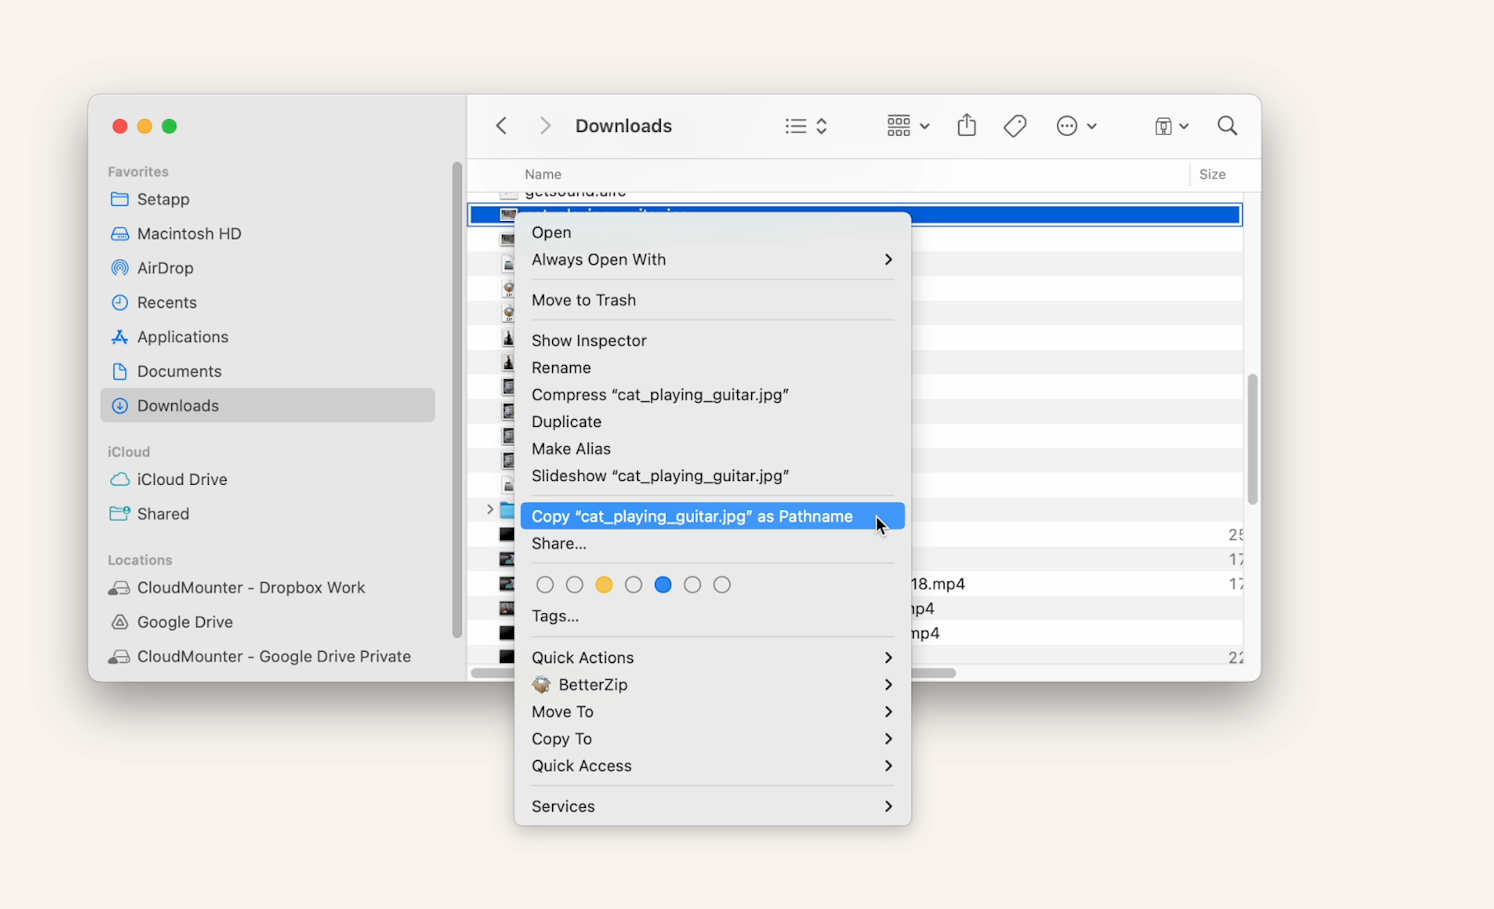This screenshot has height=909, width=1494.
Task: Expand the Always Open With submenu
Action: (x=886, y=259)
